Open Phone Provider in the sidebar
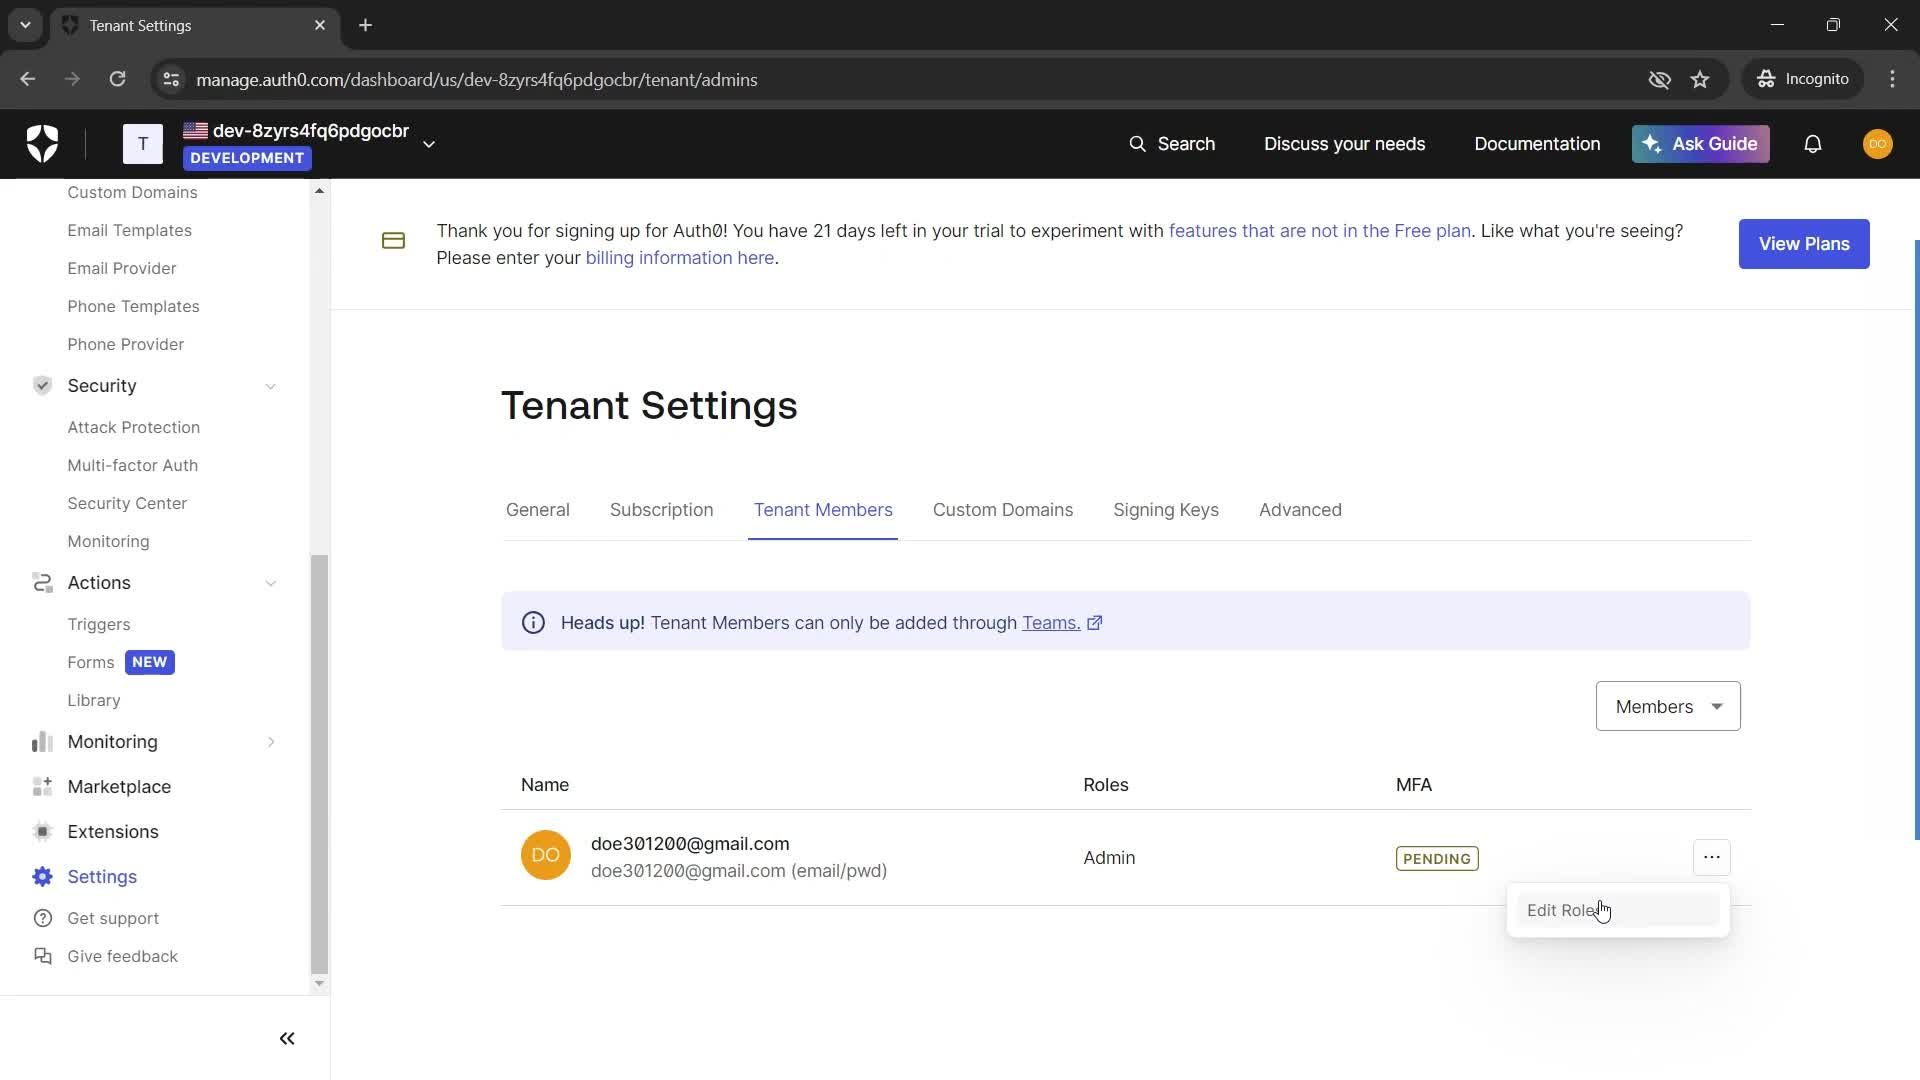 (x=126, y=344)
